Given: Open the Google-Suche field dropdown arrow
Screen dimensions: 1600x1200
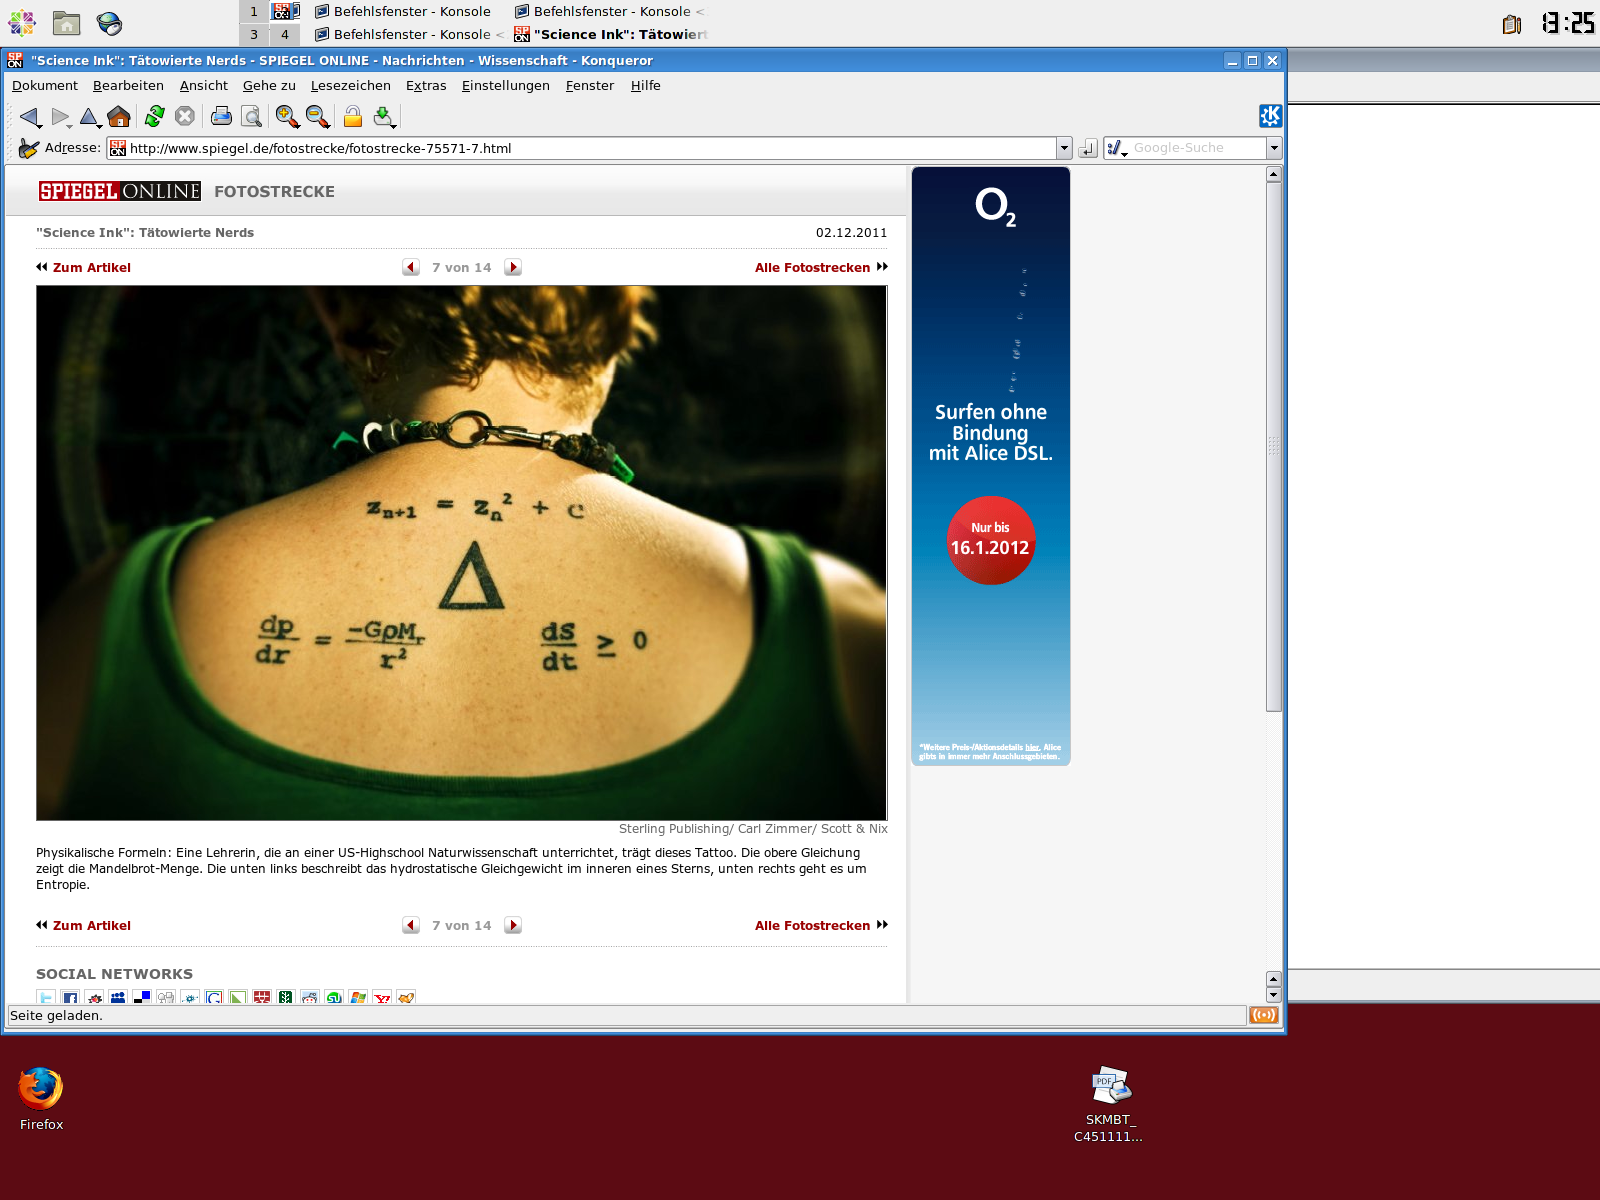Looking at the screenshot, I should click(1273, 148).
